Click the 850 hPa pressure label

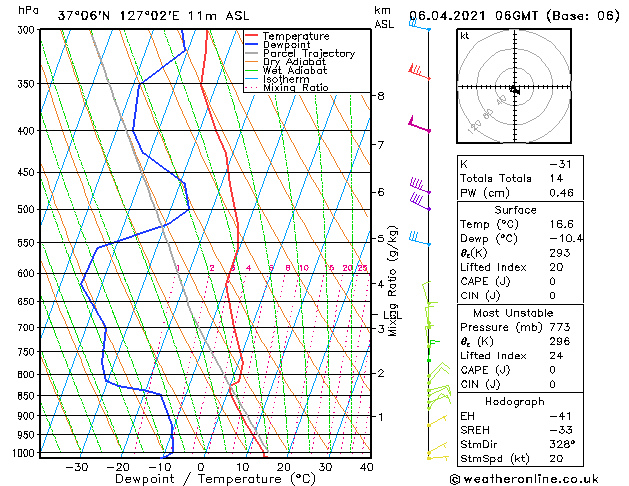[x=28, y=396]
